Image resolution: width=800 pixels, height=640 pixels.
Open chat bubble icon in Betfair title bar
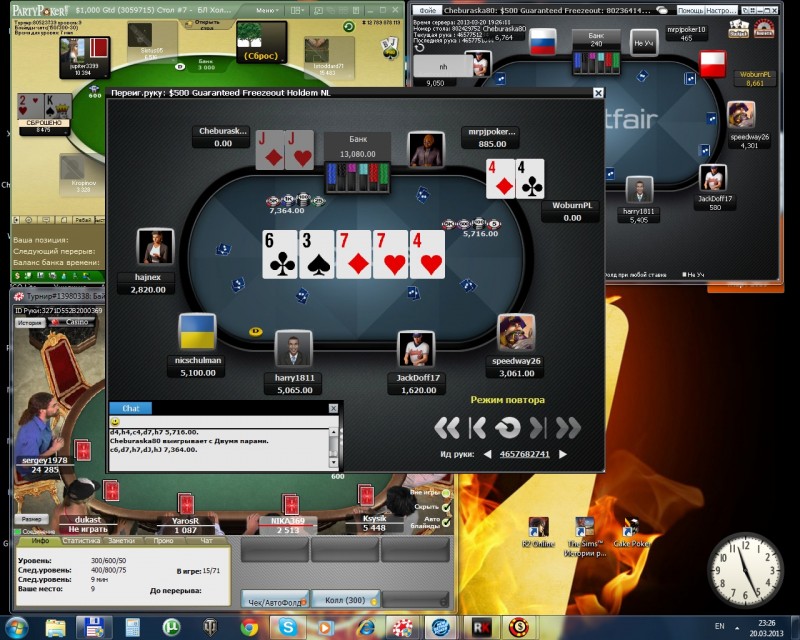[662, 10]
